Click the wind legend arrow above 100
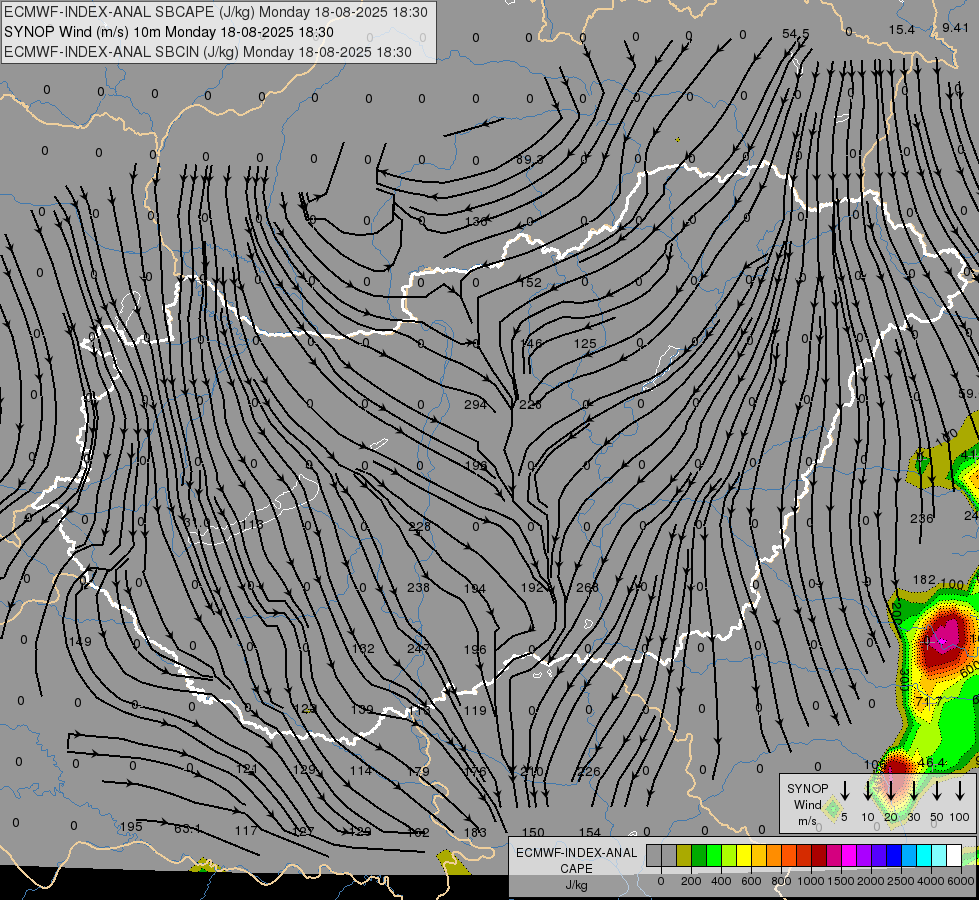The width and height of the screenshot is (979, 900). tap(960, 791)
